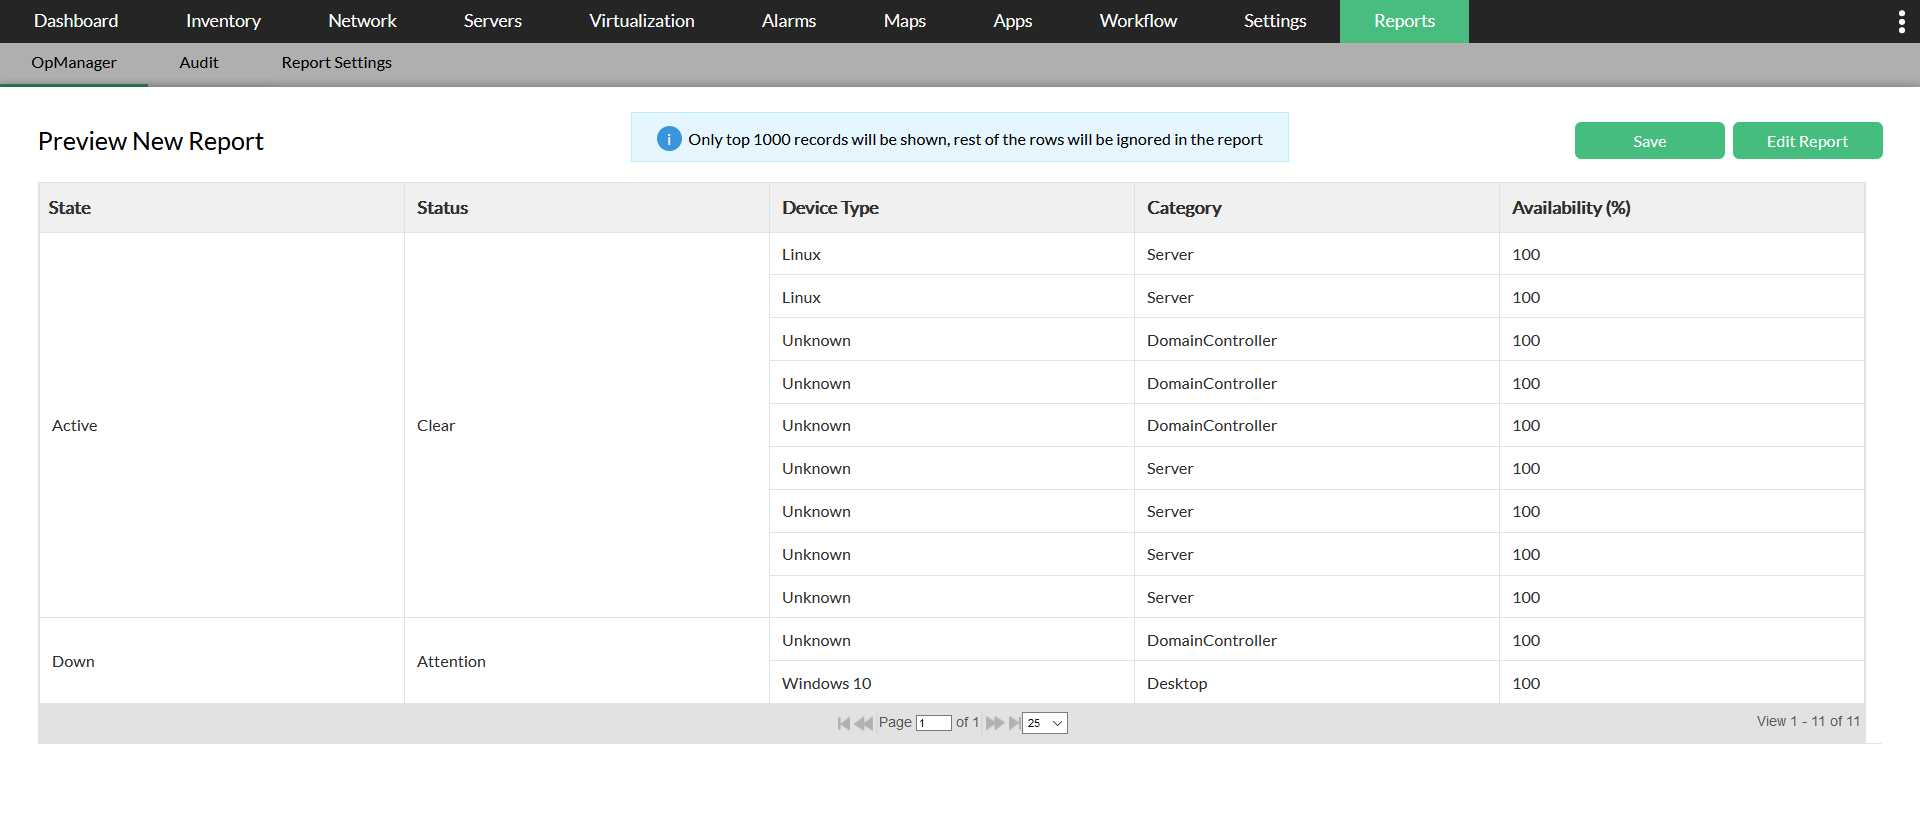This screenshot has height=837, width=1920.
Task: Open the Dashboard menu
Action: click(x=76, y=21)
